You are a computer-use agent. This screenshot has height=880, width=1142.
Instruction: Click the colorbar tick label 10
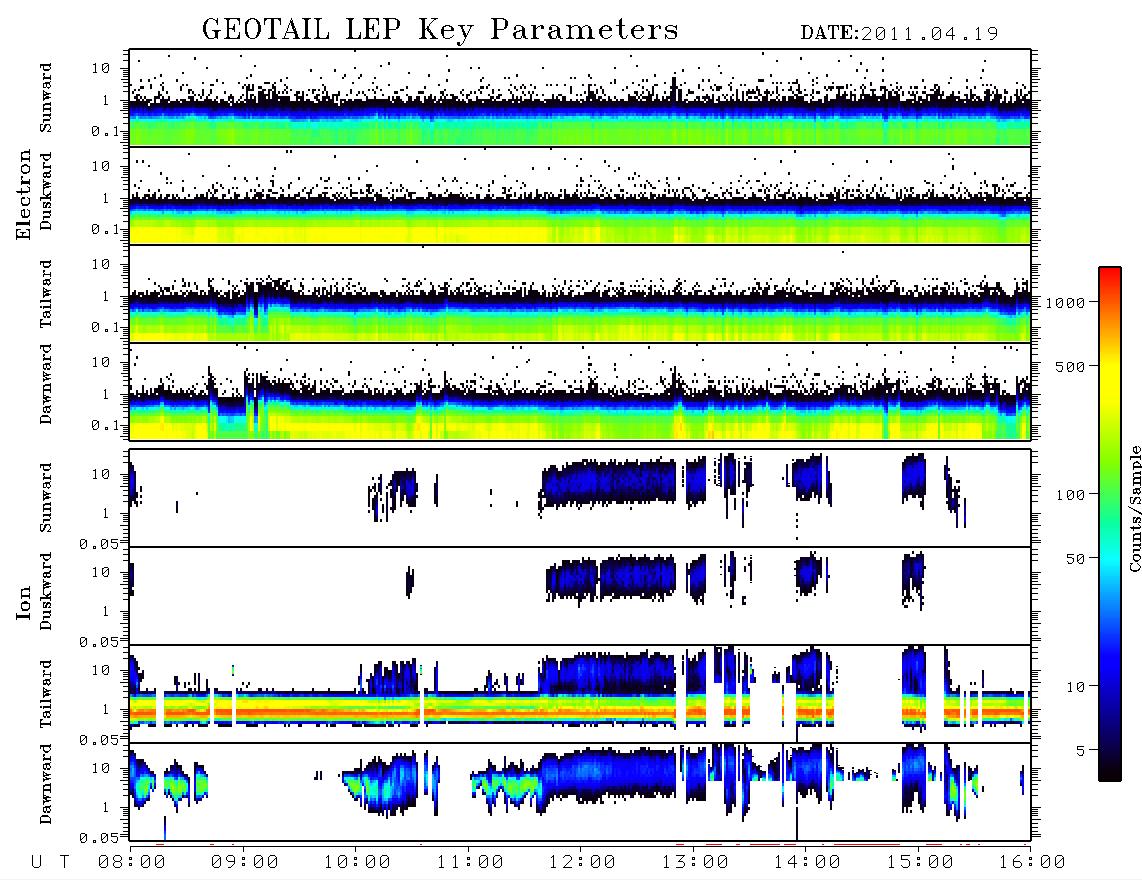click(1075, 687)
